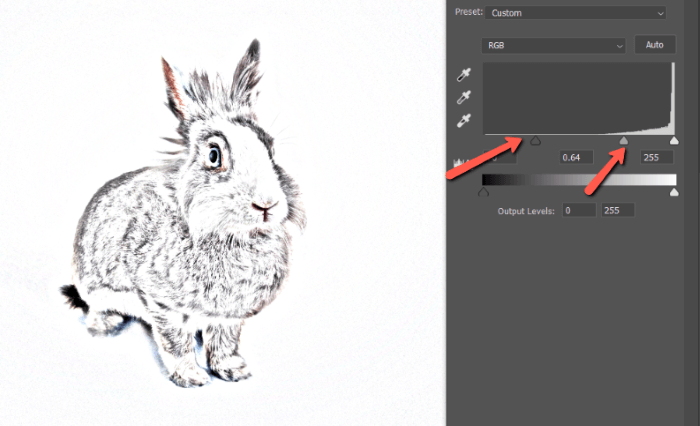This screenshot has height=426, width=700.
Task: Click the gray midtone input slider handle
Action: (x=625, y=142)
